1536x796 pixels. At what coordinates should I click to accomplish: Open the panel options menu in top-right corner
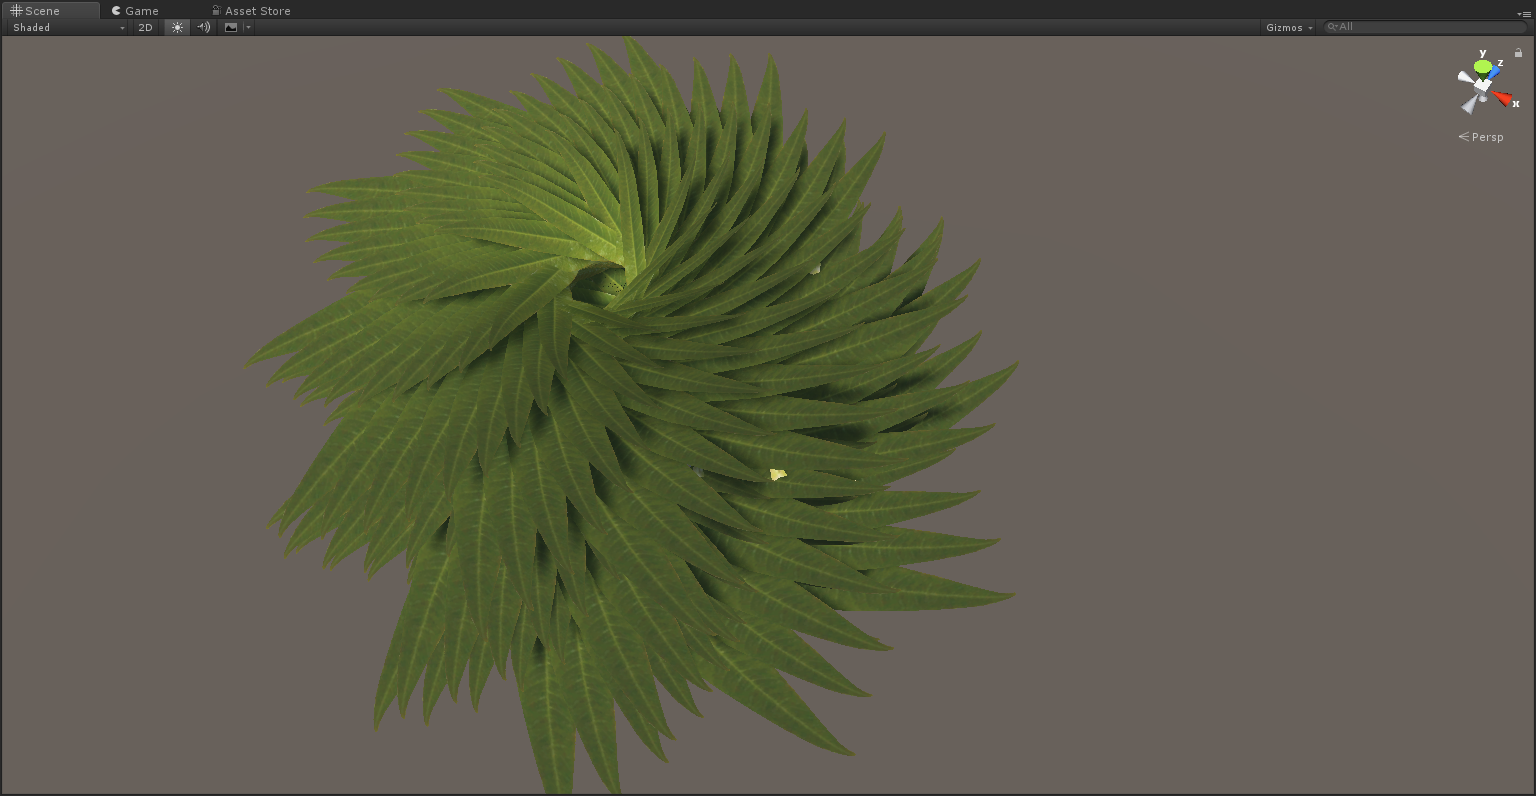[x=1523, y=13]
